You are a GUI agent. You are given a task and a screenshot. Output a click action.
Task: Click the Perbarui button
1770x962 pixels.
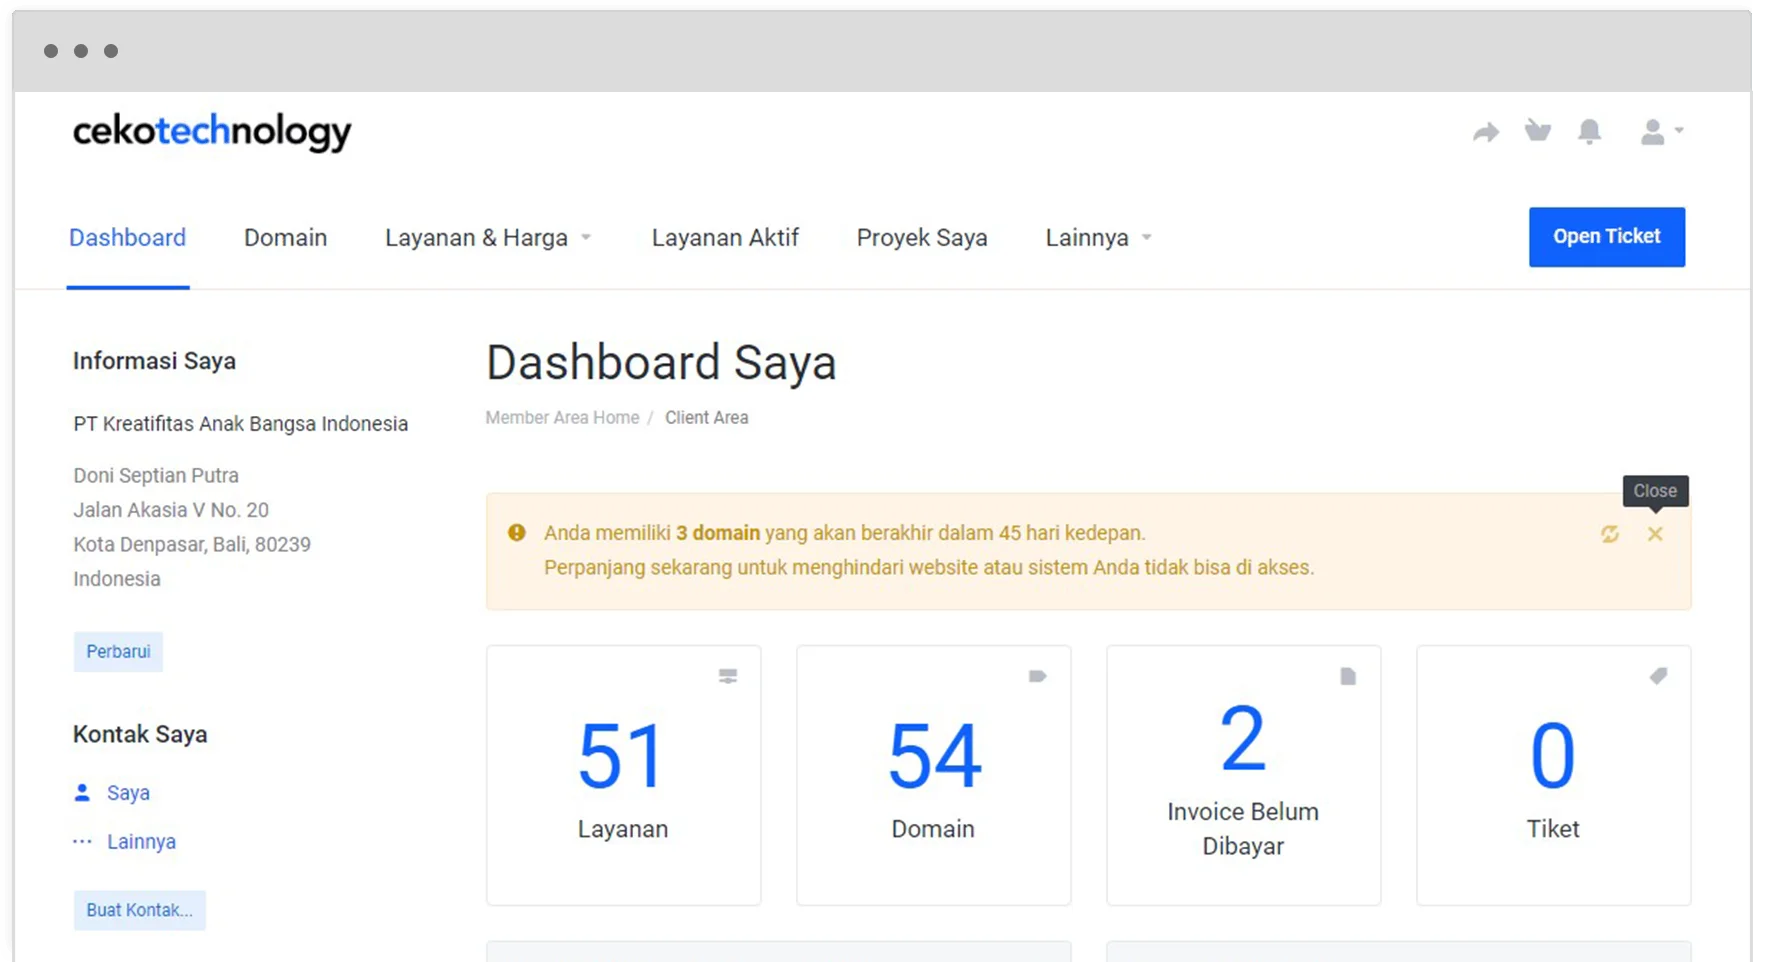[x=118, y=651]
